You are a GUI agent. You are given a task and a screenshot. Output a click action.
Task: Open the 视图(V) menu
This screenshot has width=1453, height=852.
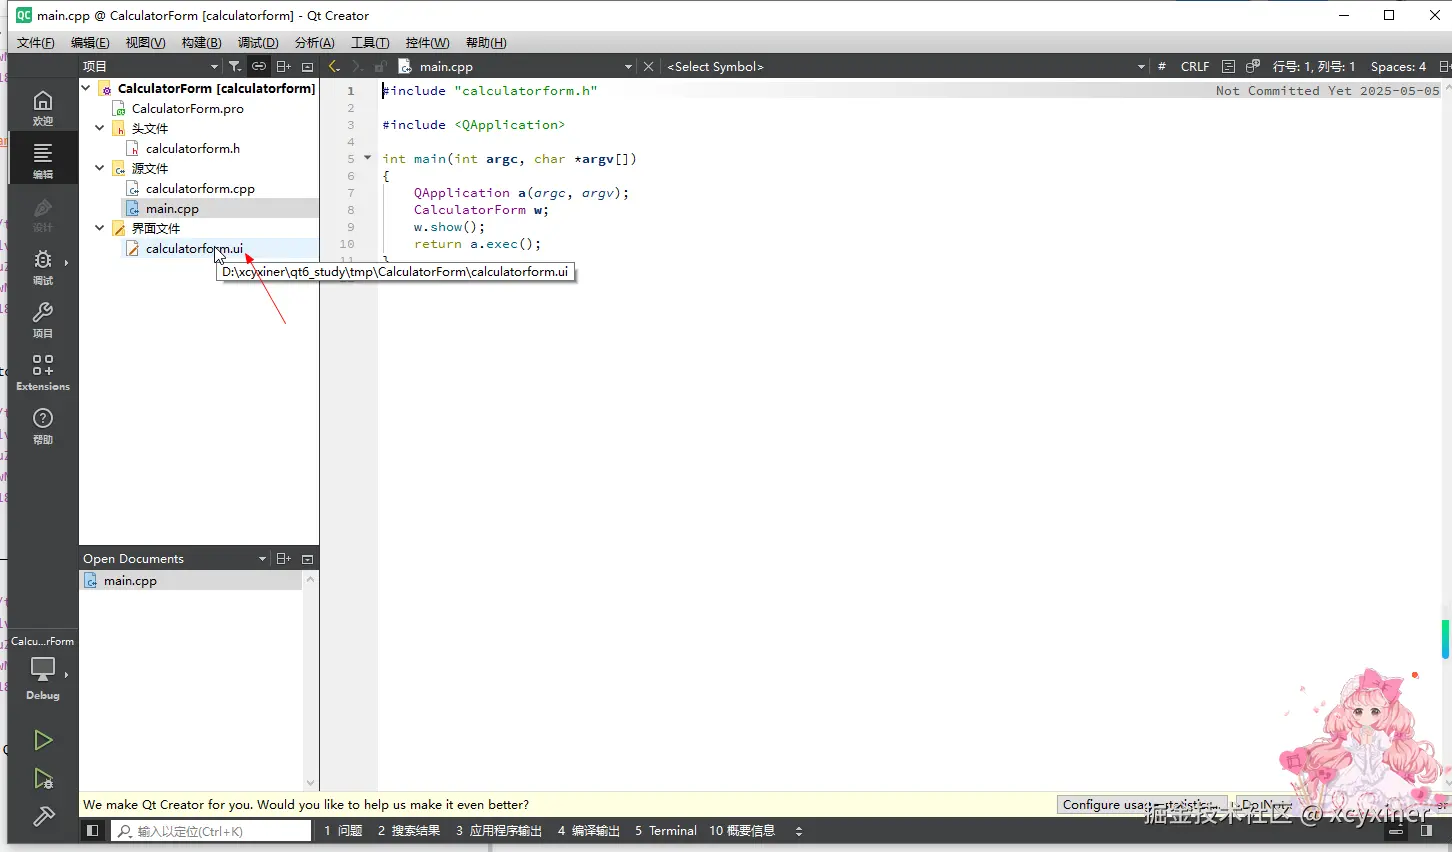[145, 43]
